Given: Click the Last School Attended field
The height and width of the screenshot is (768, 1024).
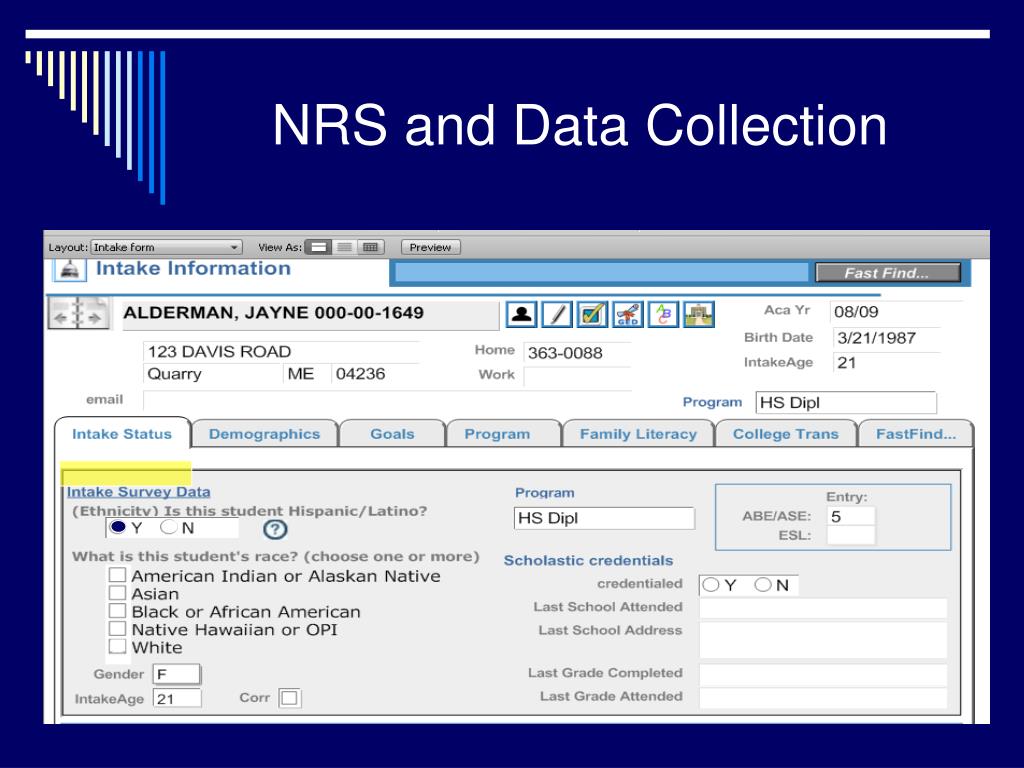Looking at the screenshot, I should (823, 607).
